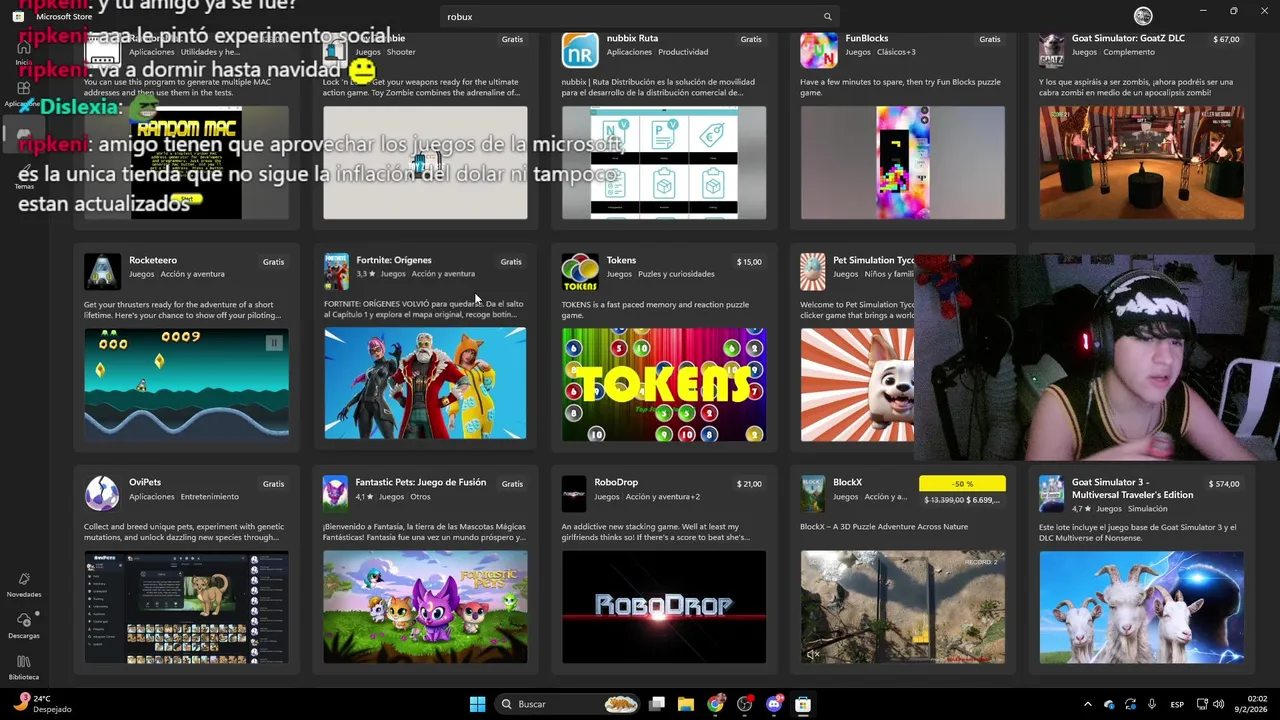Click the $15,00 price on Tokens
The width and height of the screenshot is (1280, 720).
(x=749, y=262)
